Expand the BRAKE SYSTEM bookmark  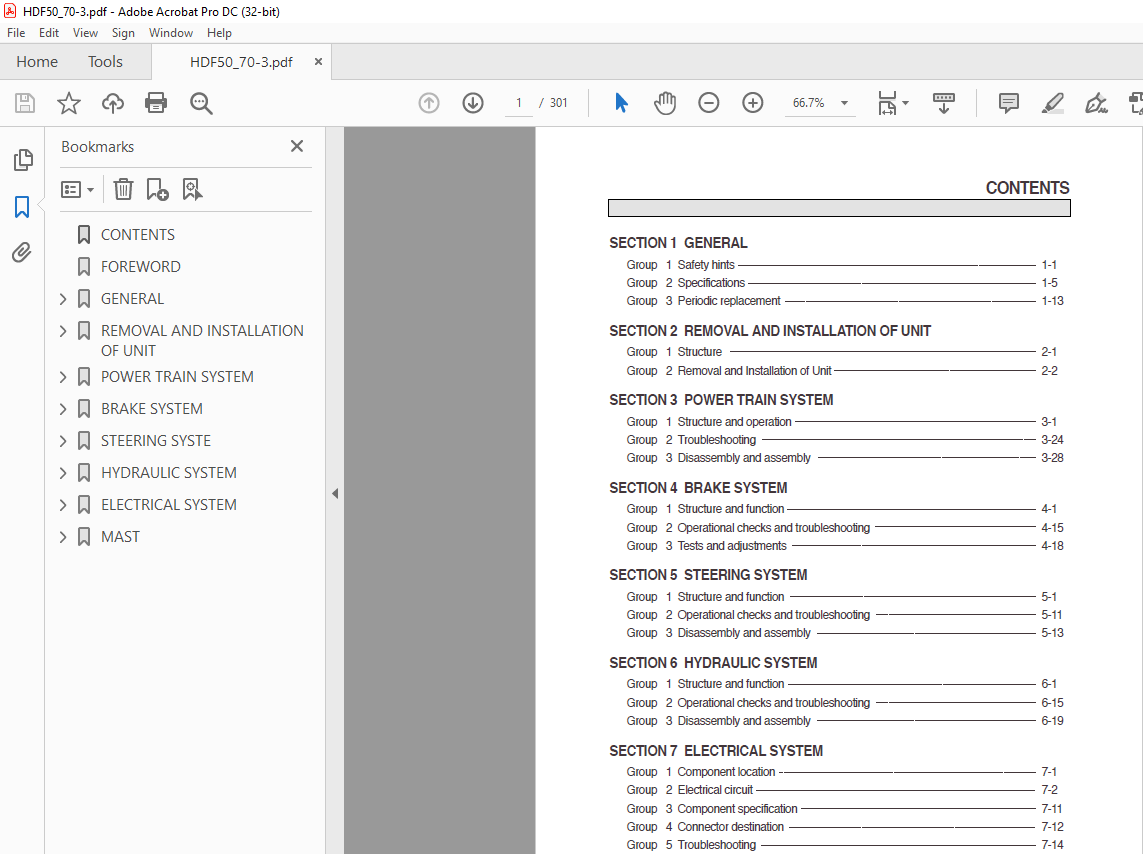[63, 409]
